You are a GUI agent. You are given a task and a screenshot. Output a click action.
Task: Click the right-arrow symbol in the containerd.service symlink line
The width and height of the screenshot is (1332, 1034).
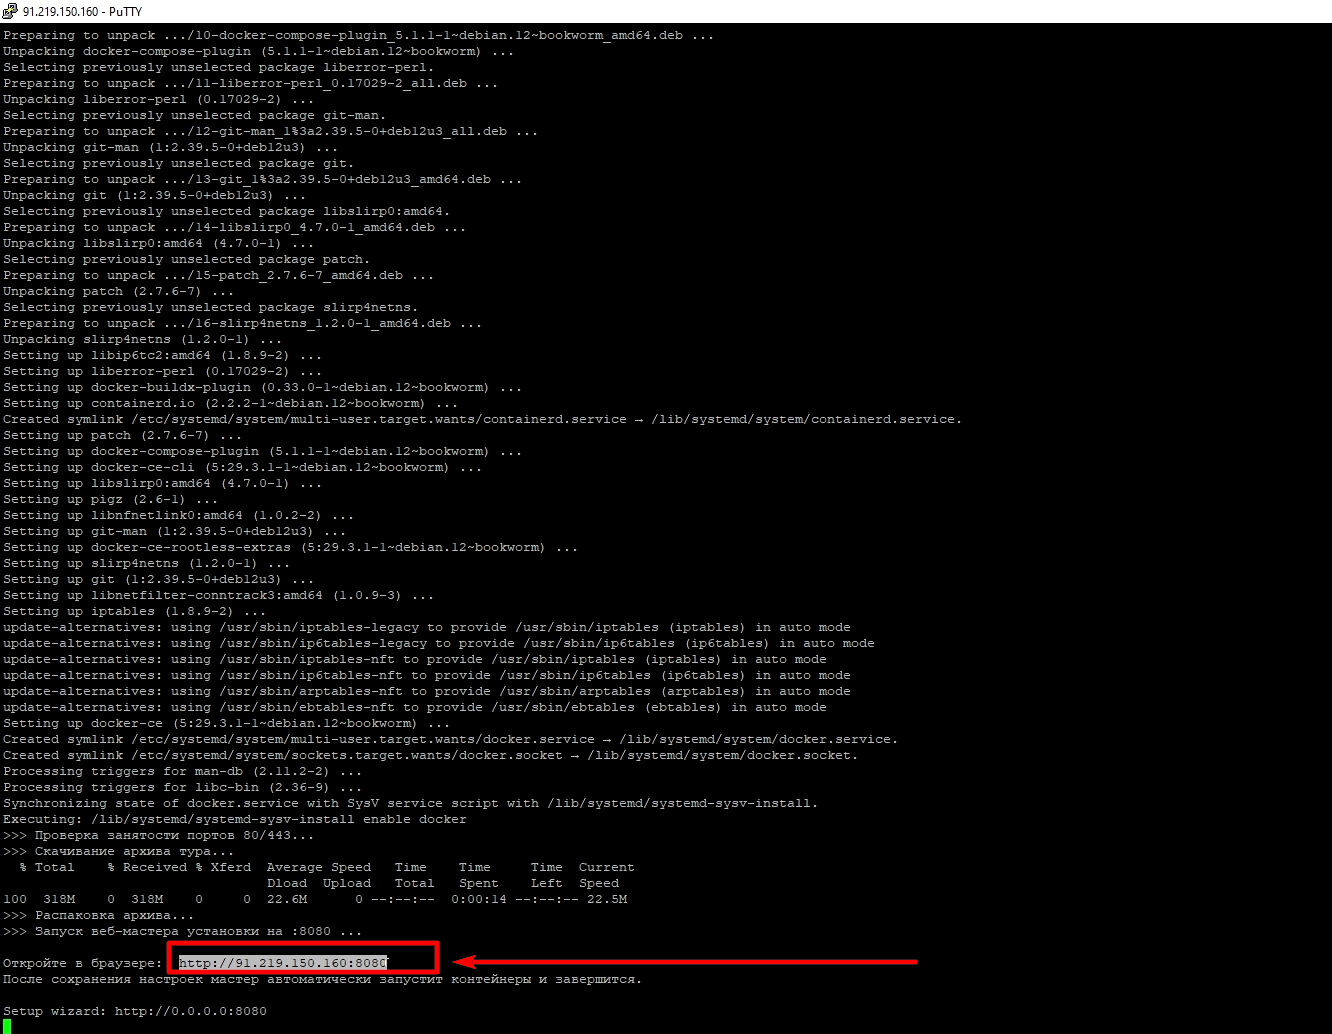pos(638,419)
